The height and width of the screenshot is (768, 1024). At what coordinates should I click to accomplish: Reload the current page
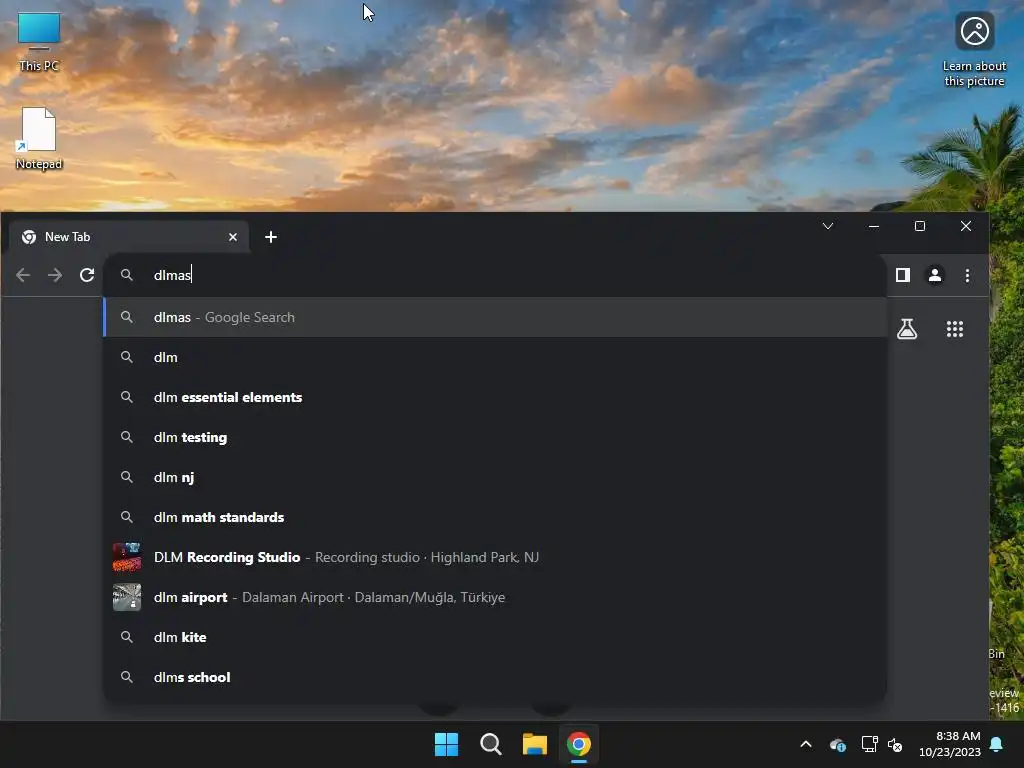tap(87, 275)
